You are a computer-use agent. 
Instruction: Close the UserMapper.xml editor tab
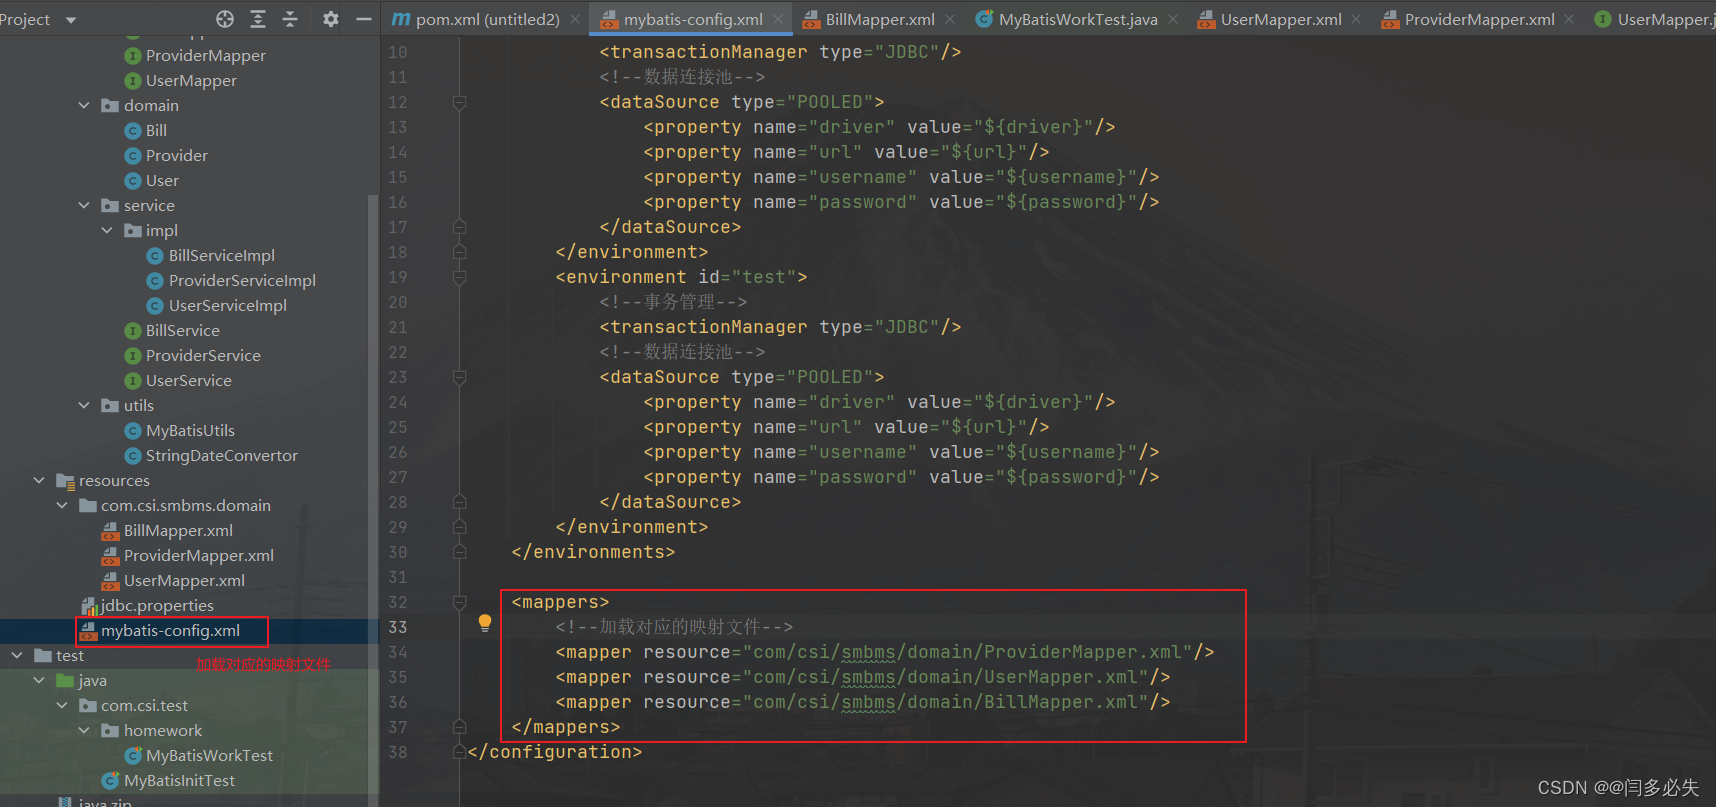1356,19
